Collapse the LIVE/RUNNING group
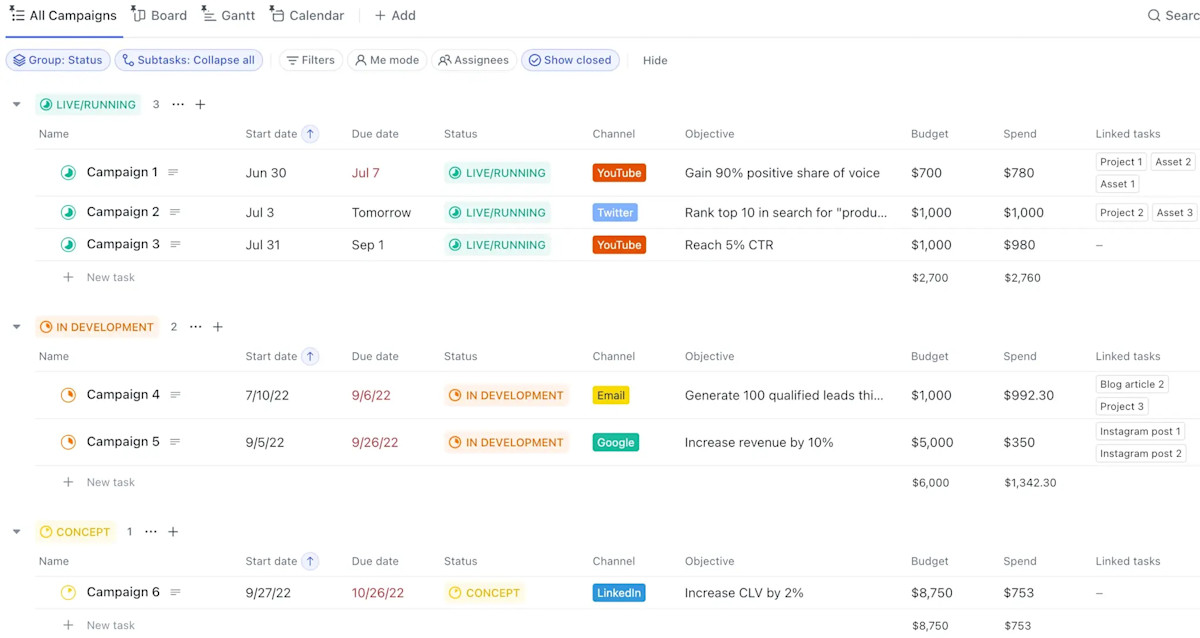 coord(16,103)
